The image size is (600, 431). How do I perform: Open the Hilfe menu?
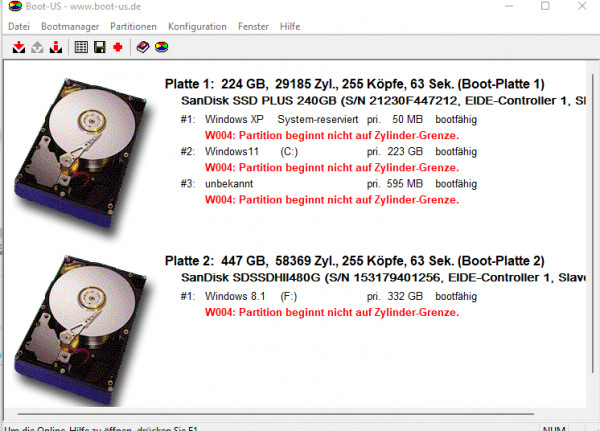290,26
